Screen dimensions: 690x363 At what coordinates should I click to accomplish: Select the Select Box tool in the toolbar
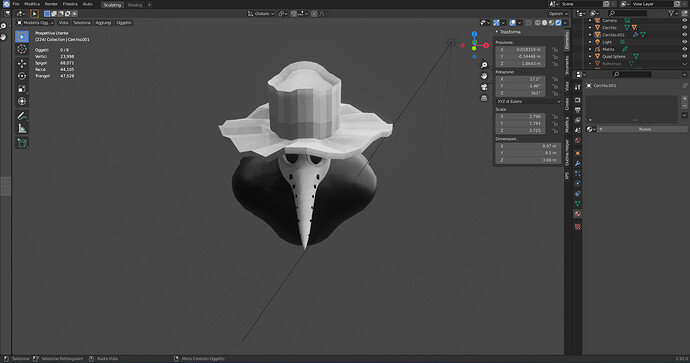(22, 37)
